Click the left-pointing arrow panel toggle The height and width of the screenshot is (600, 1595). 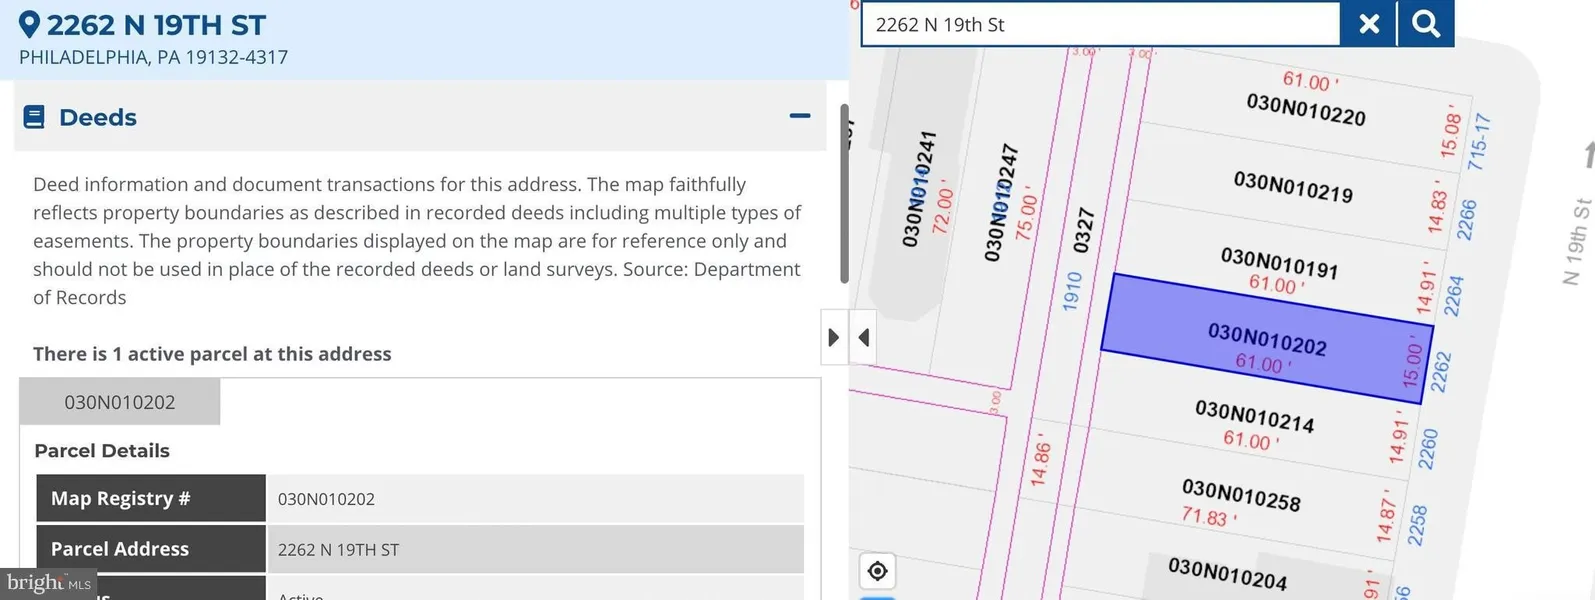pos(864,338)
